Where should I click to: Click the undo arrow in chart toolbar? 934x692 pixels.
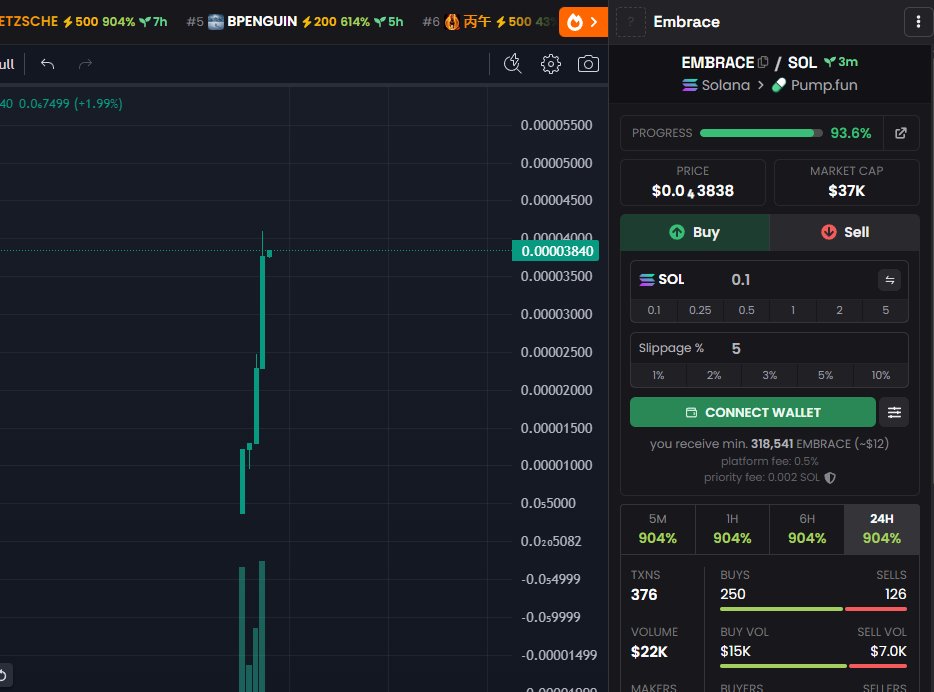coord(48,64)
